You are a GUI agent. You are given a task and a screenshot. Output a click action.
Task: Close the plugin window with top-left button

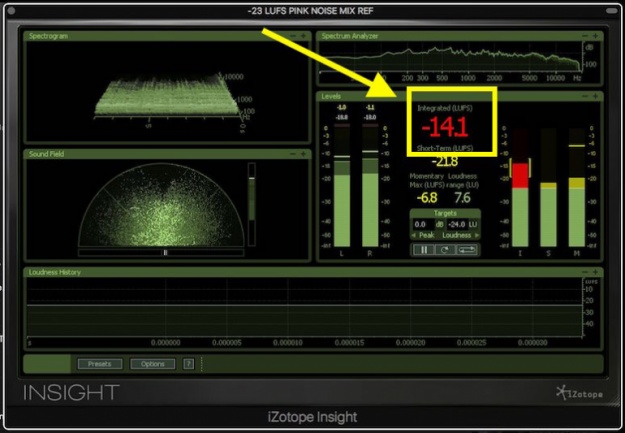[x=12, y=11]
